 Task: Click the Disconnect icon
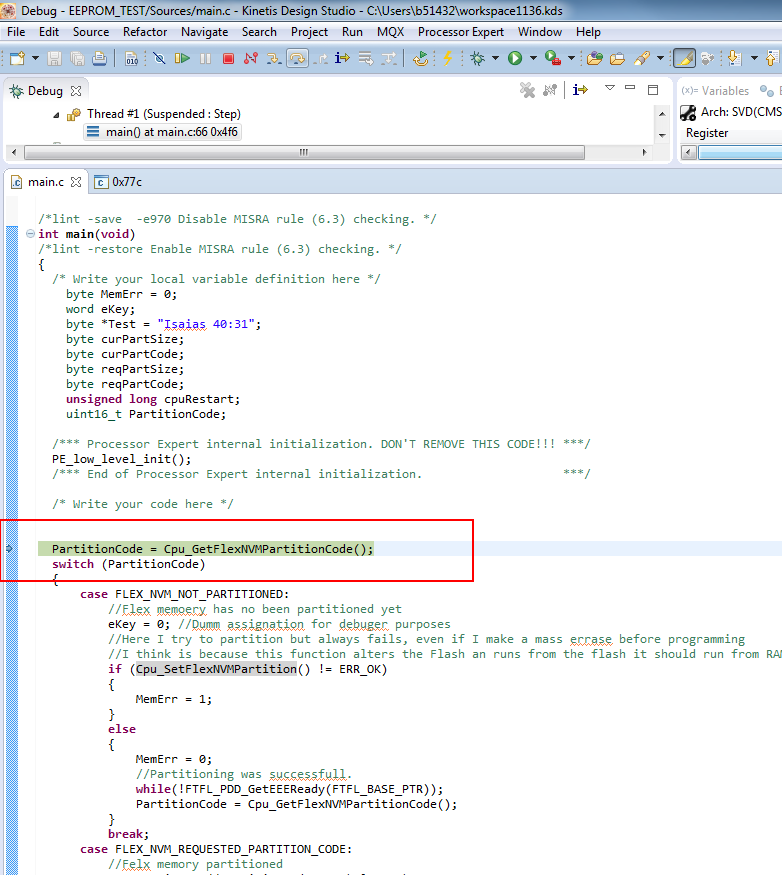(251, 58)
